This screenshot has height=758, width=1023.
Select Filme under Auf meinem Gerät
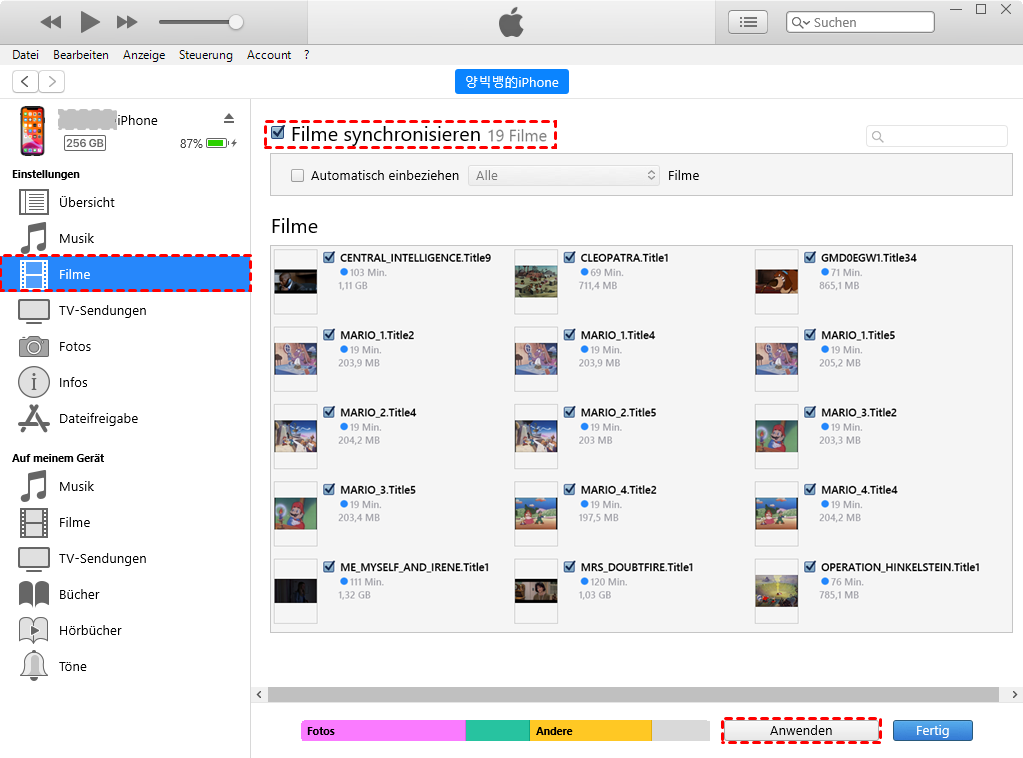[x=125, y=523]
